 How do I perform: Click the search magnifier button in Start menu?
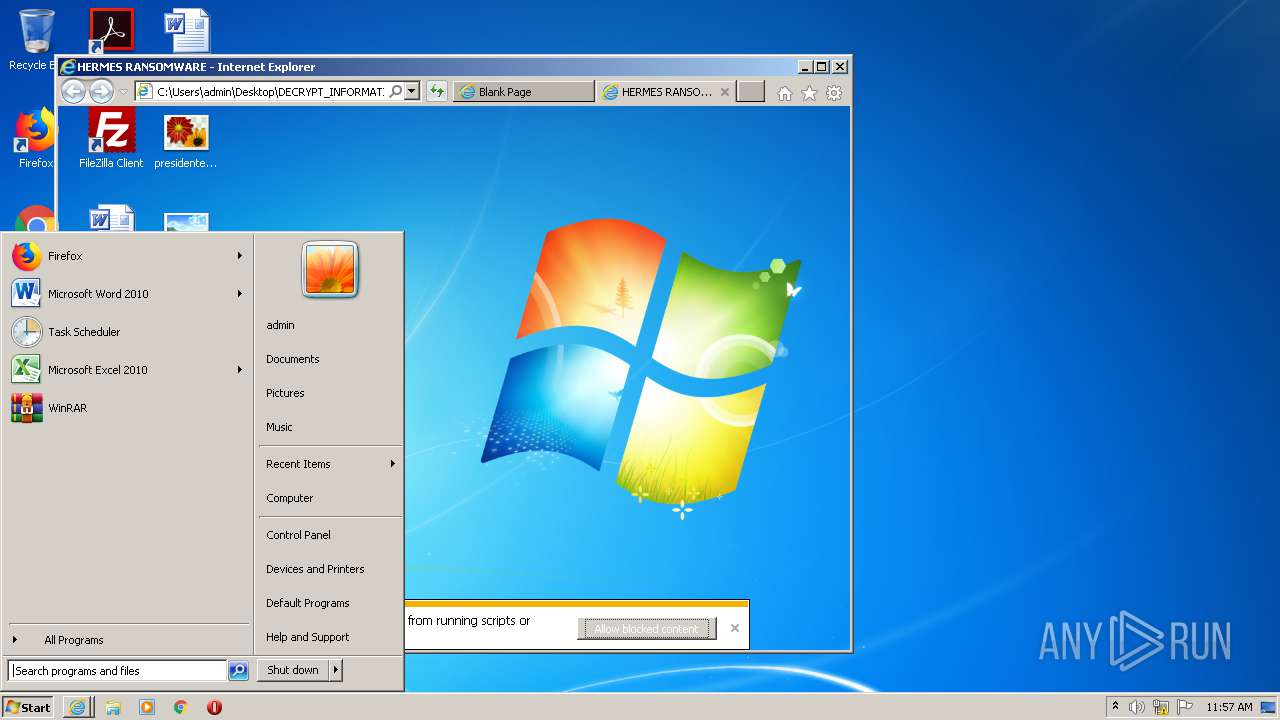238,671
